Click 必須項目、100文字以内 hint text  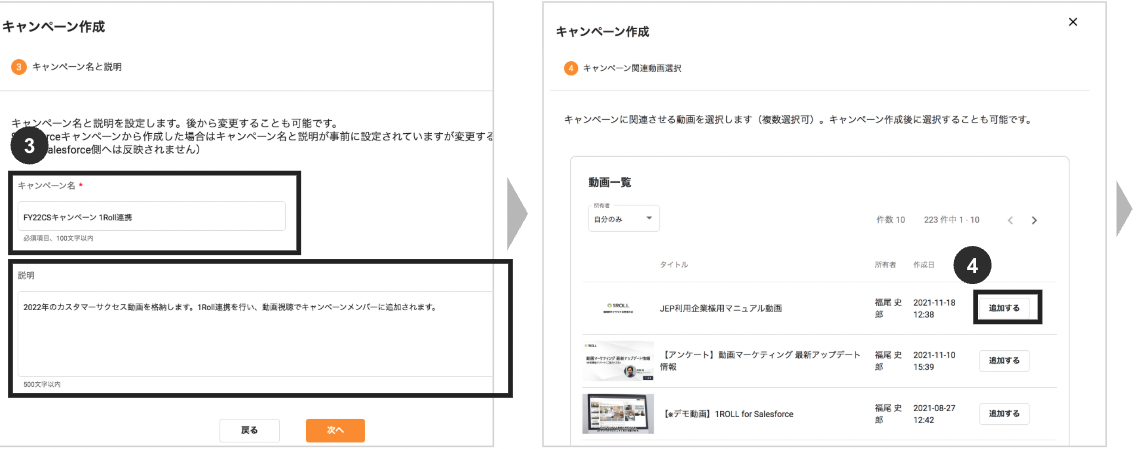click(58, 238)
